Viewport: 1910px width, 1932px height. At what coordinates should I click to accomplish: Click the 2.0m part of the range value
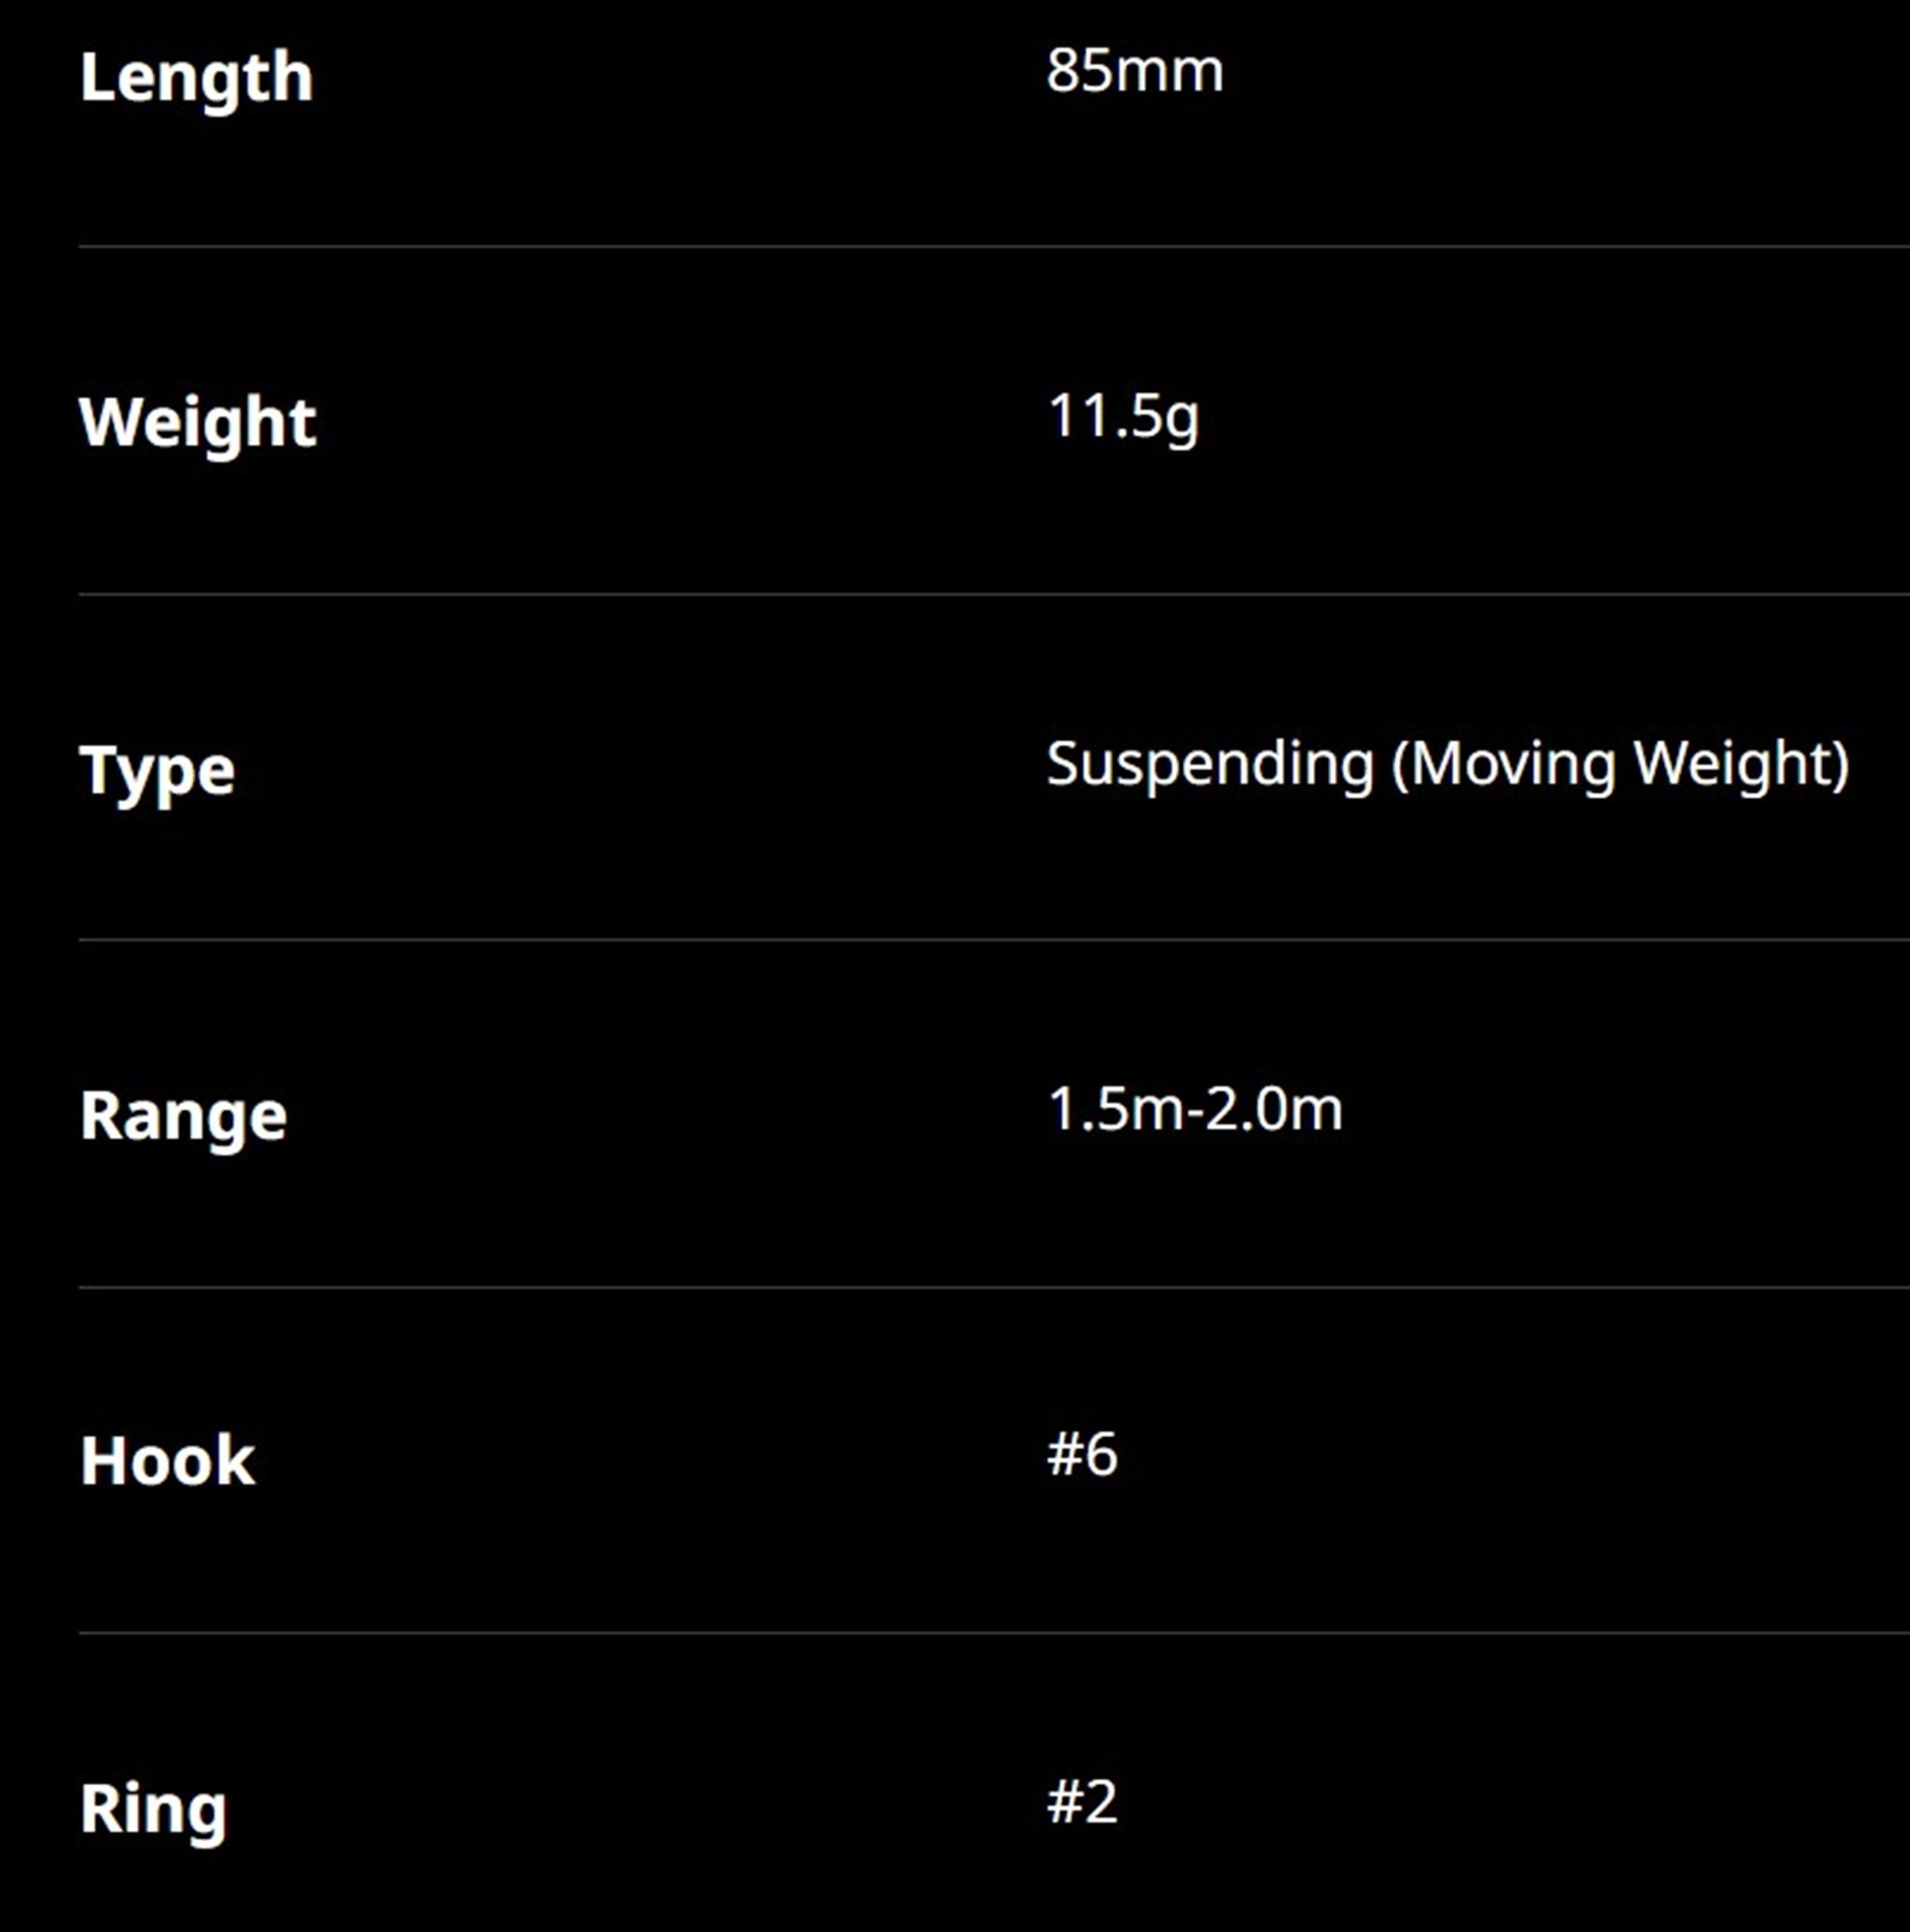click(x=1273, y=1110)
